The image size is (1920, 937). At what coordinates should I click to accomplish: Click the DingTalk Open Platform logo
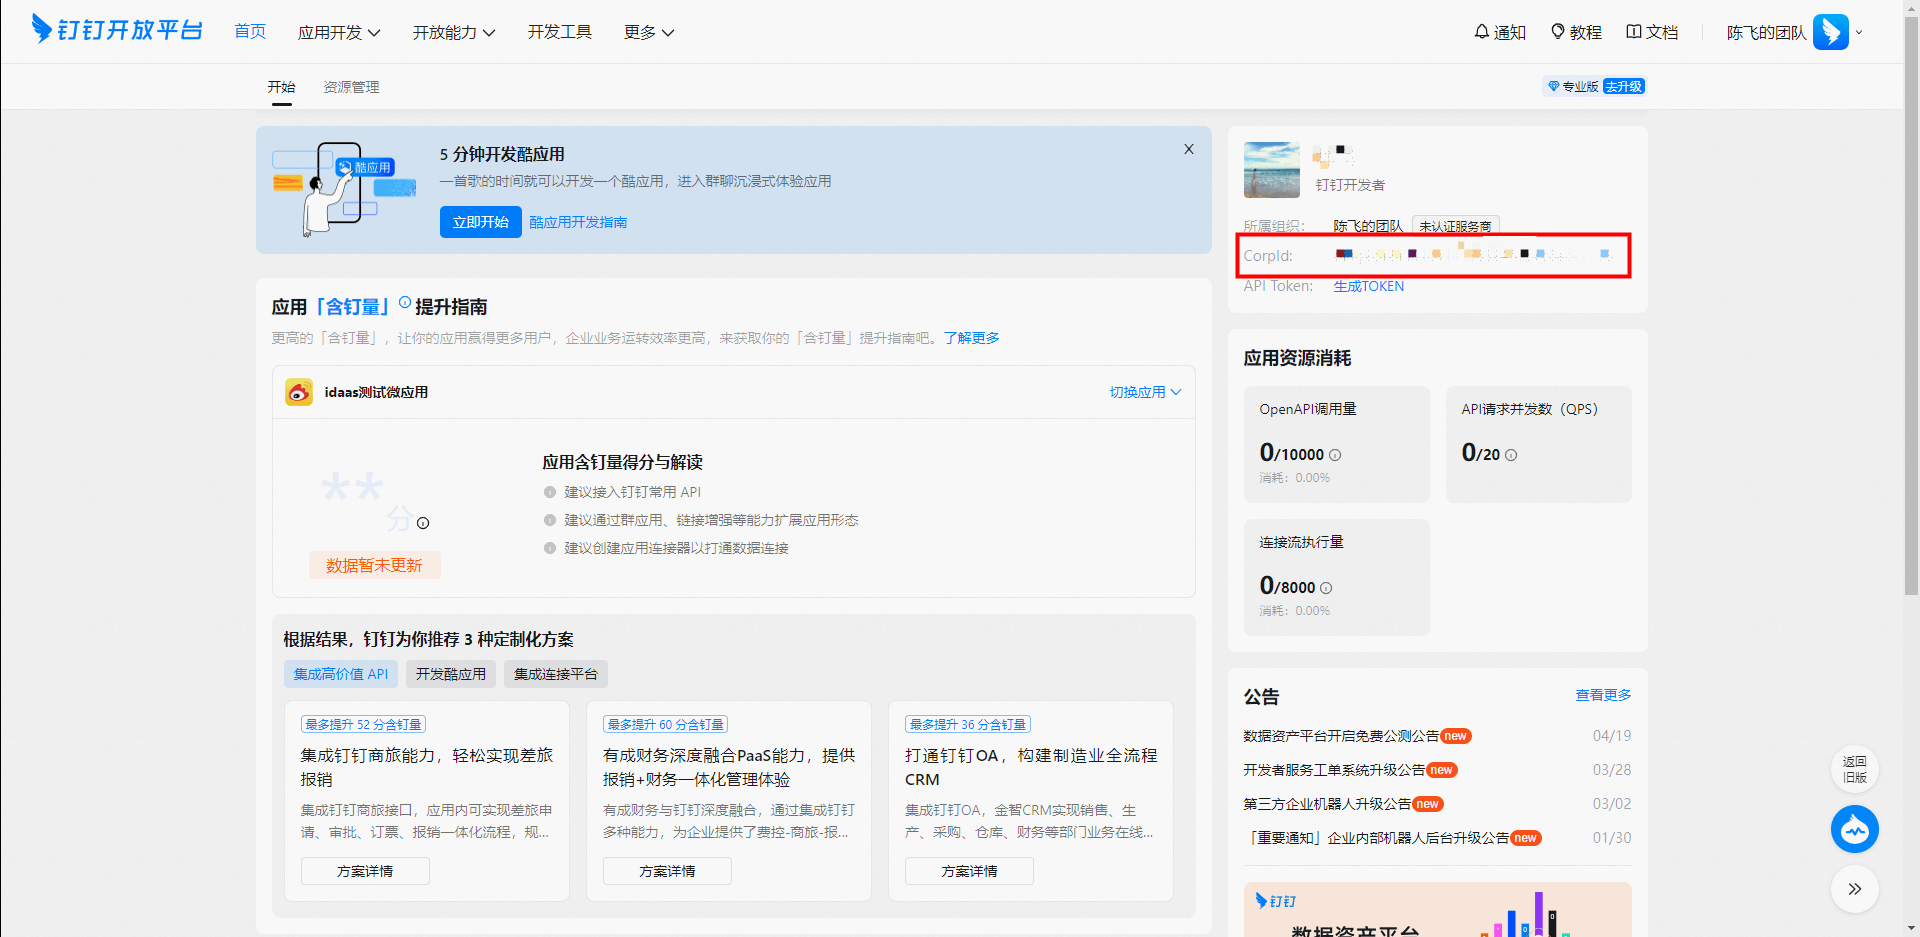117,30
